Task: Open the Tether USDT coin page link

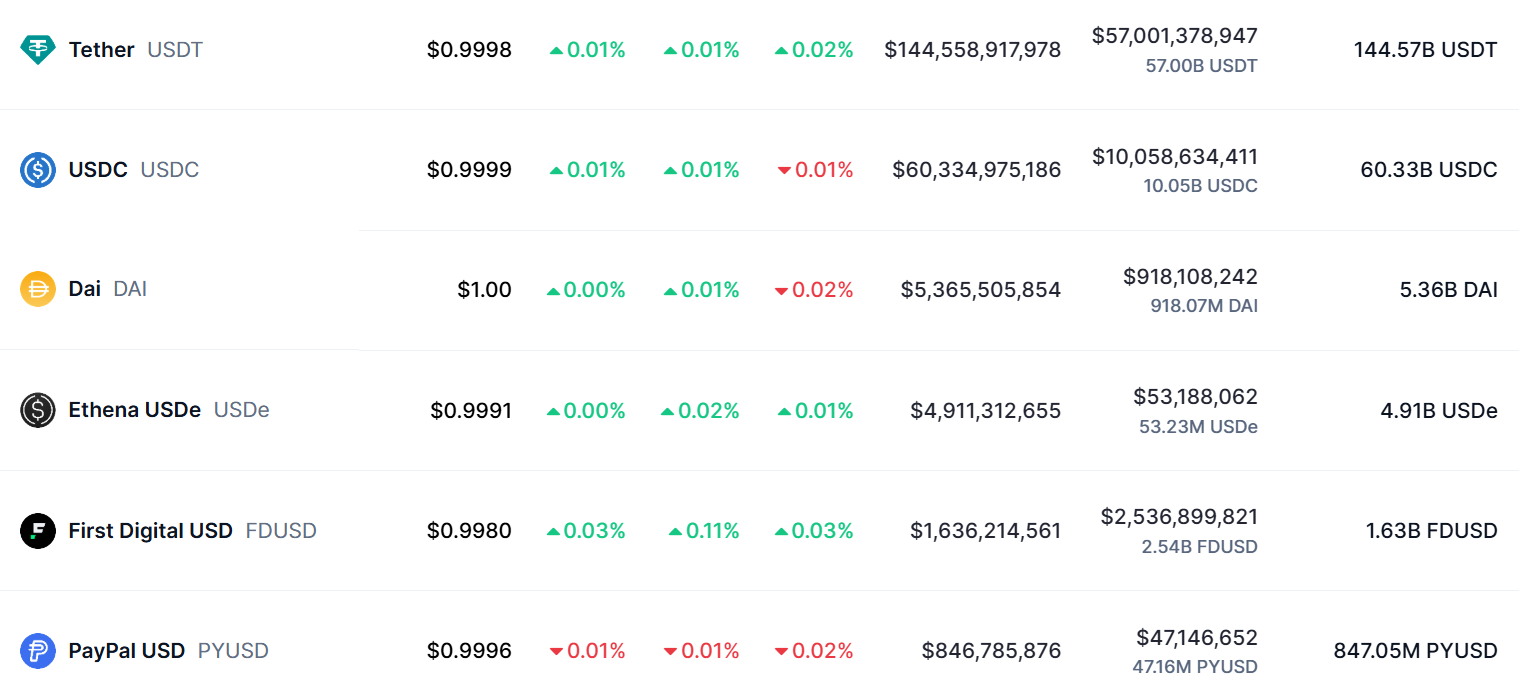Action: (x=135, y=49)
